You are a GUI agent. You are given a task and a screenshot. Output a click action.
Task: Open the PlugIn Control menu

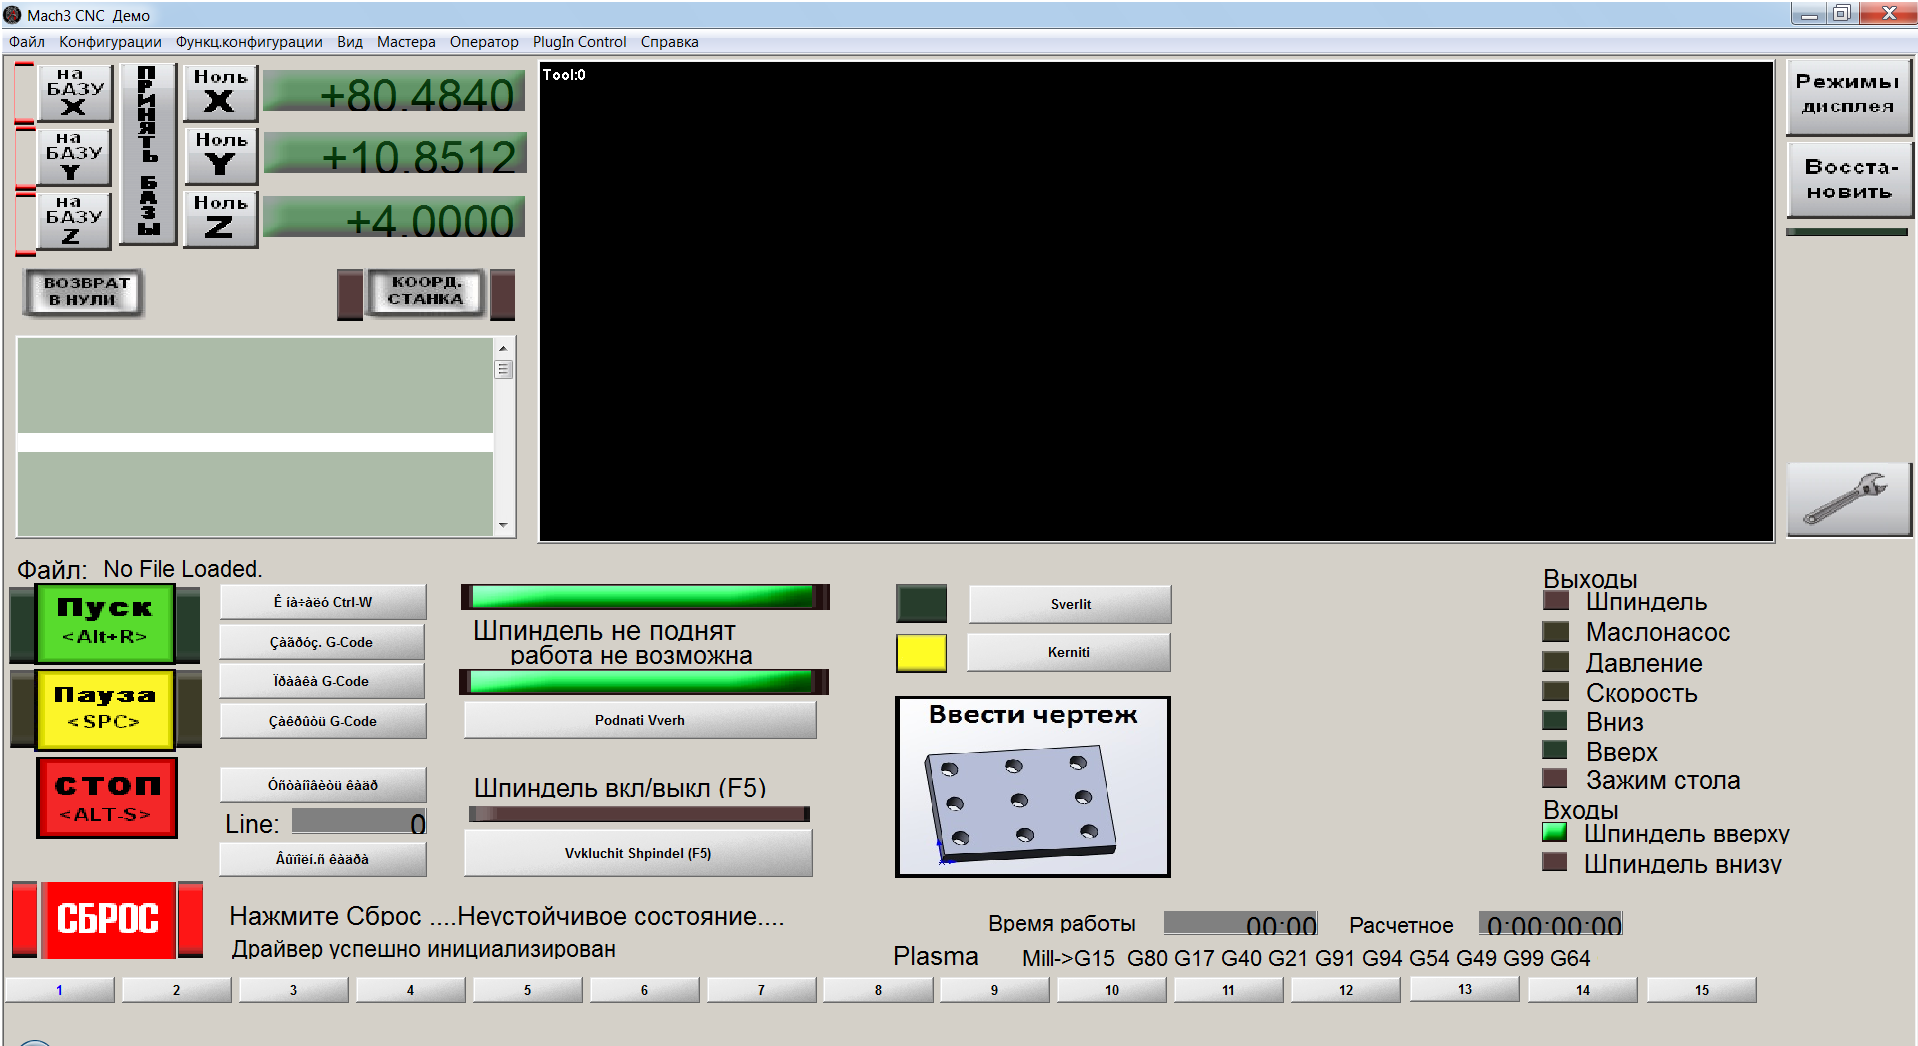pos(579,42)
